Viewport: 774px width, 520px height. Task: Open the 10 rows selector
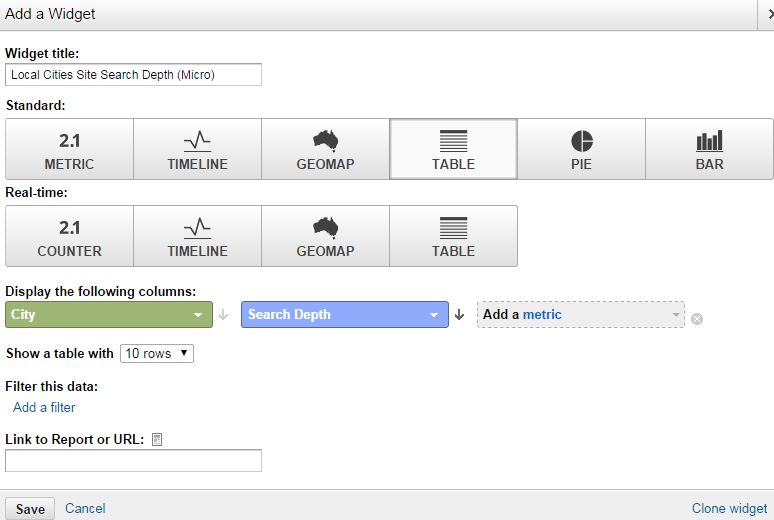[x=157, y=354]
